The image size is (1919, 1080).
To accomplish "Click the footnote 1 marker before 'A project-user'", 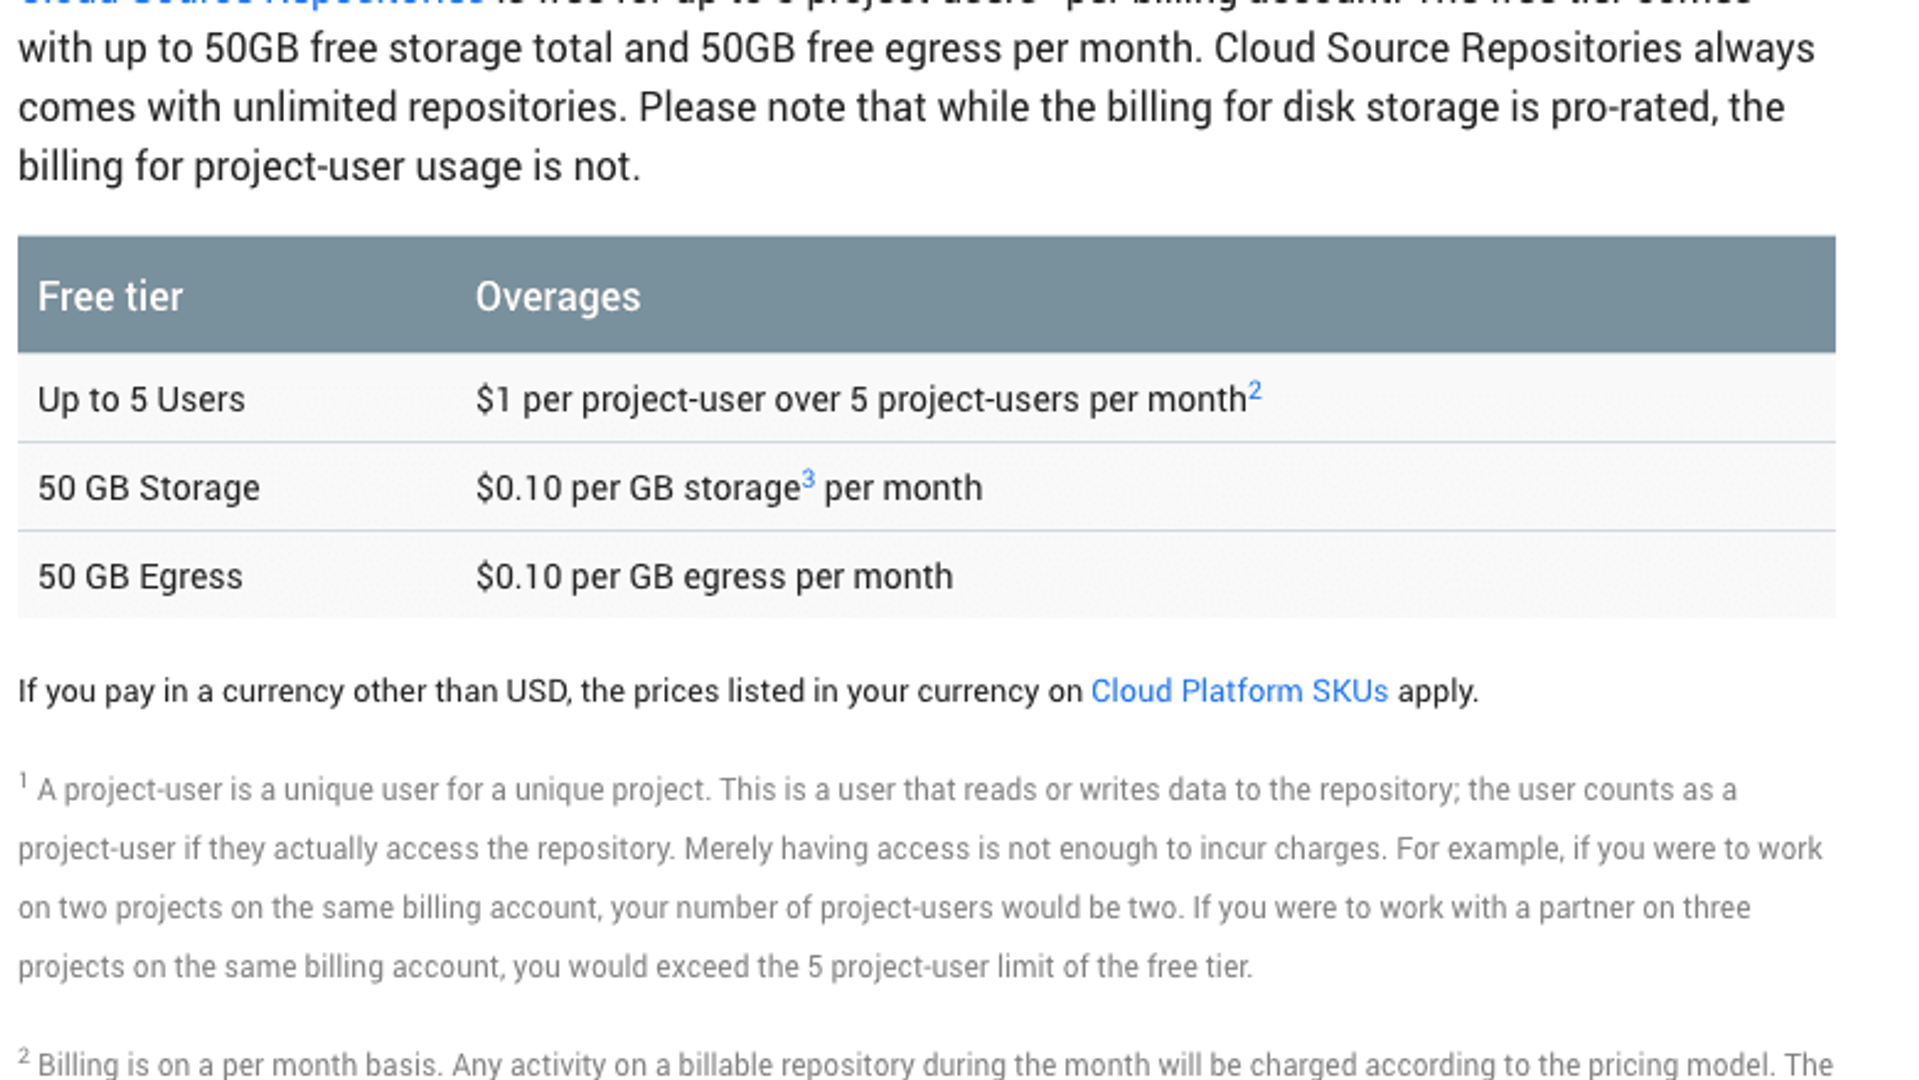I will (x=23, y=781).
